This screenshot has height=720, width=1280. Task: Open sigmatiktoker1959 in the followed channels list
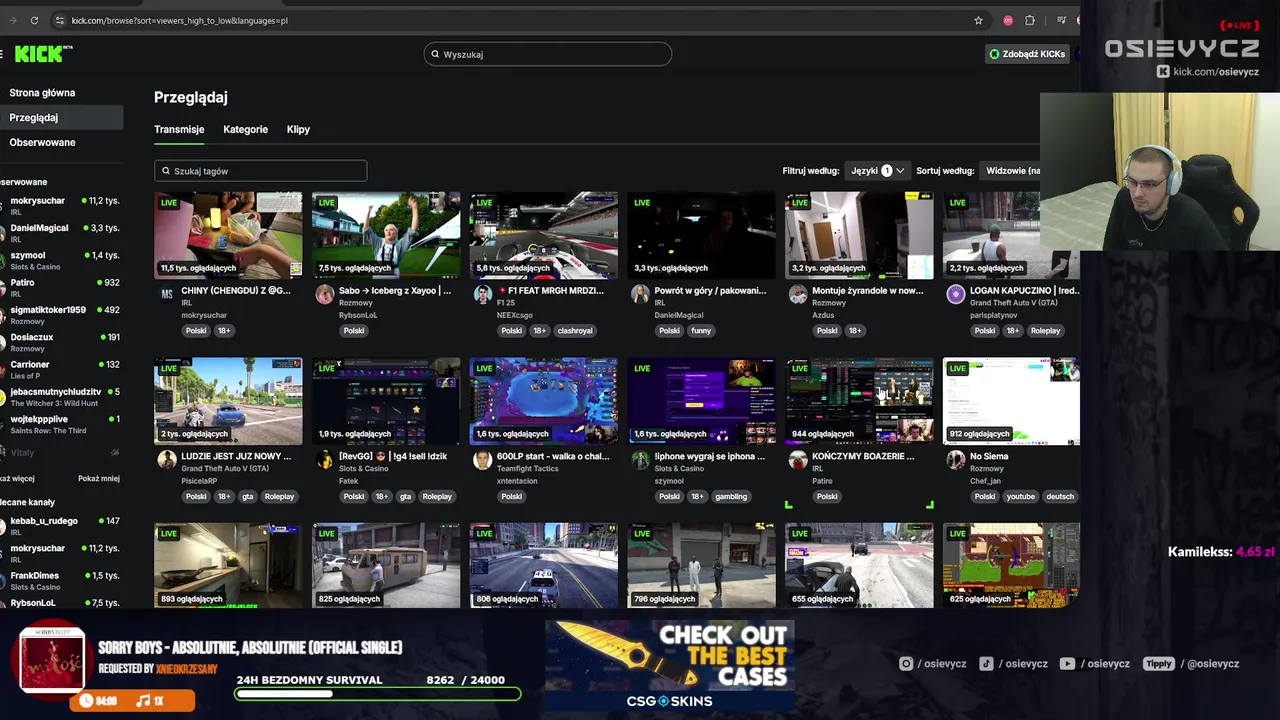(x=62, y=314)
